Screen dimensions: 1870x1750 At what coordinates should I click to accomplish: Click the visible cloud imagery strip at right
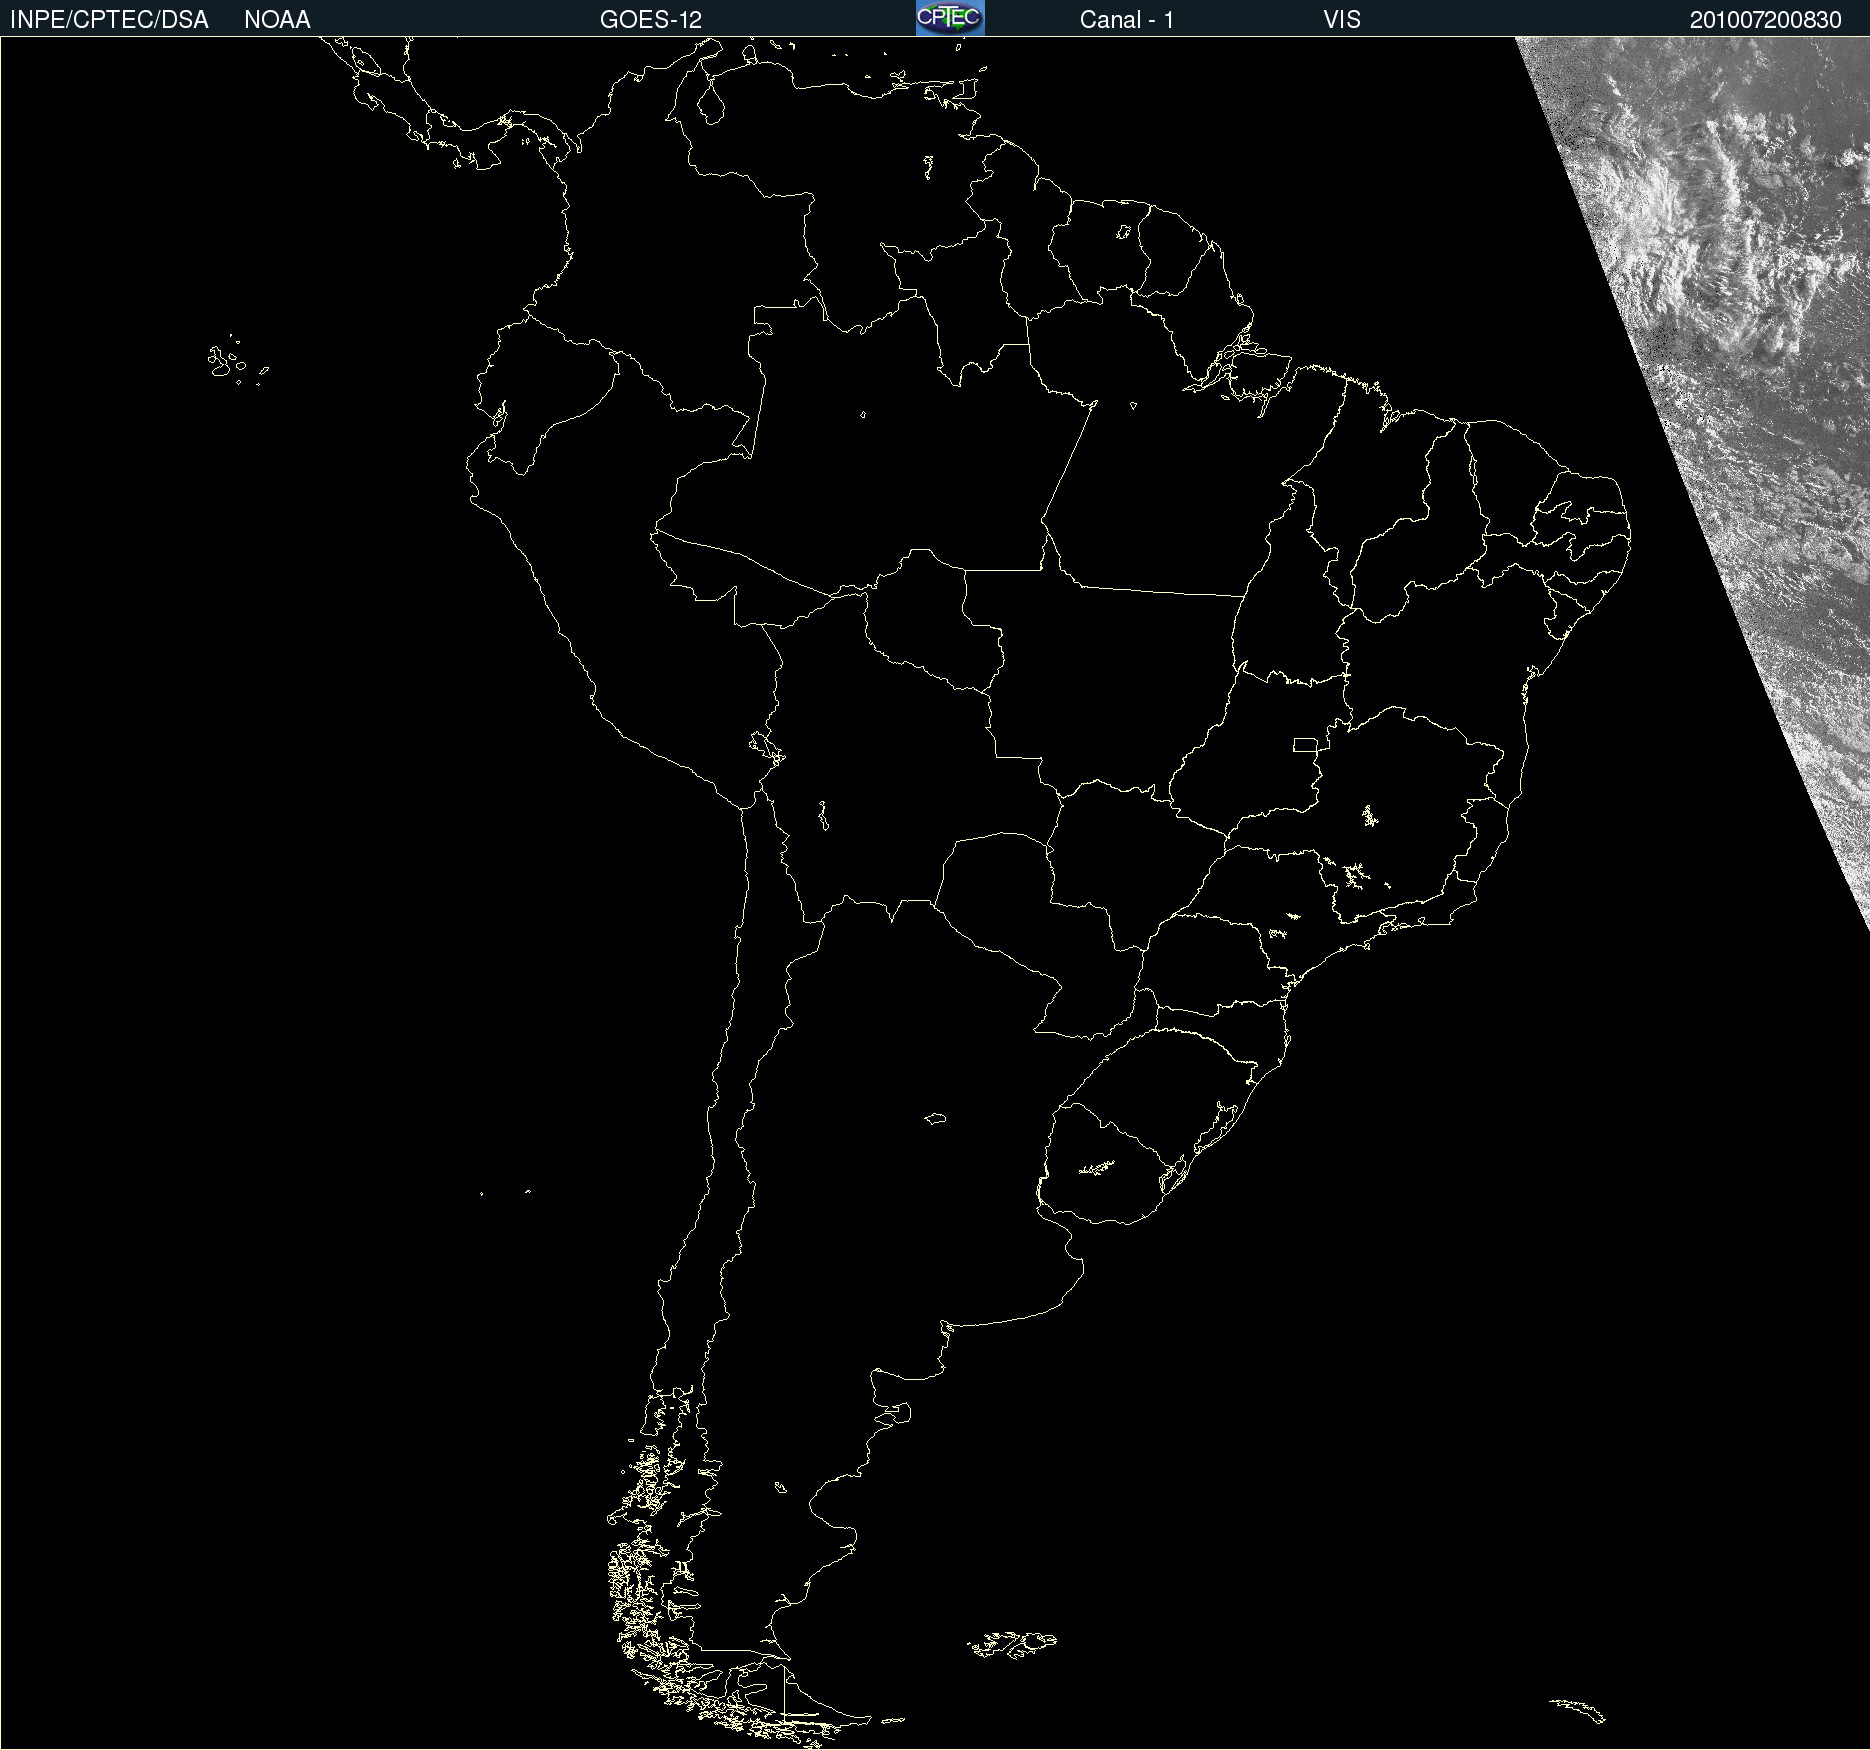click(1740, 400)
